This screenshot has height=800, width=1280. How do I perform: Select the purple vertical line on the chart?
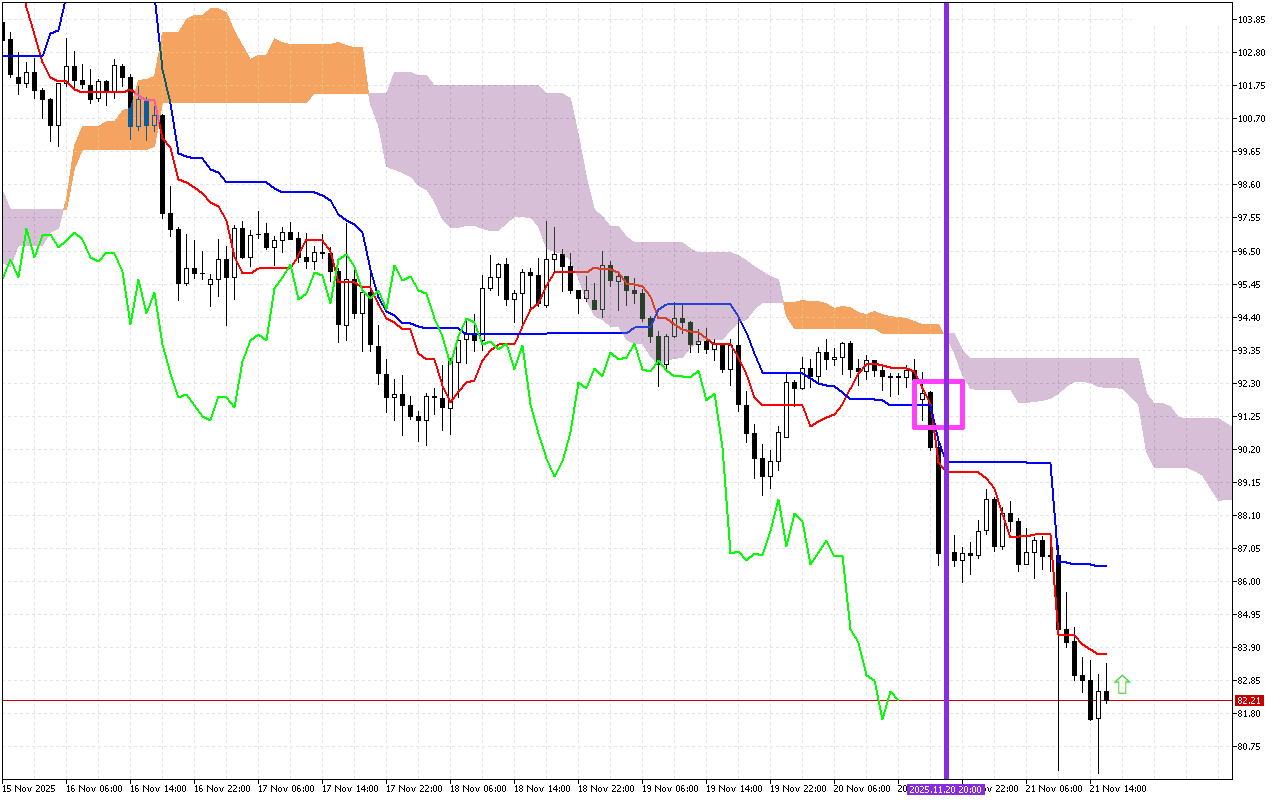click(946, 250)
